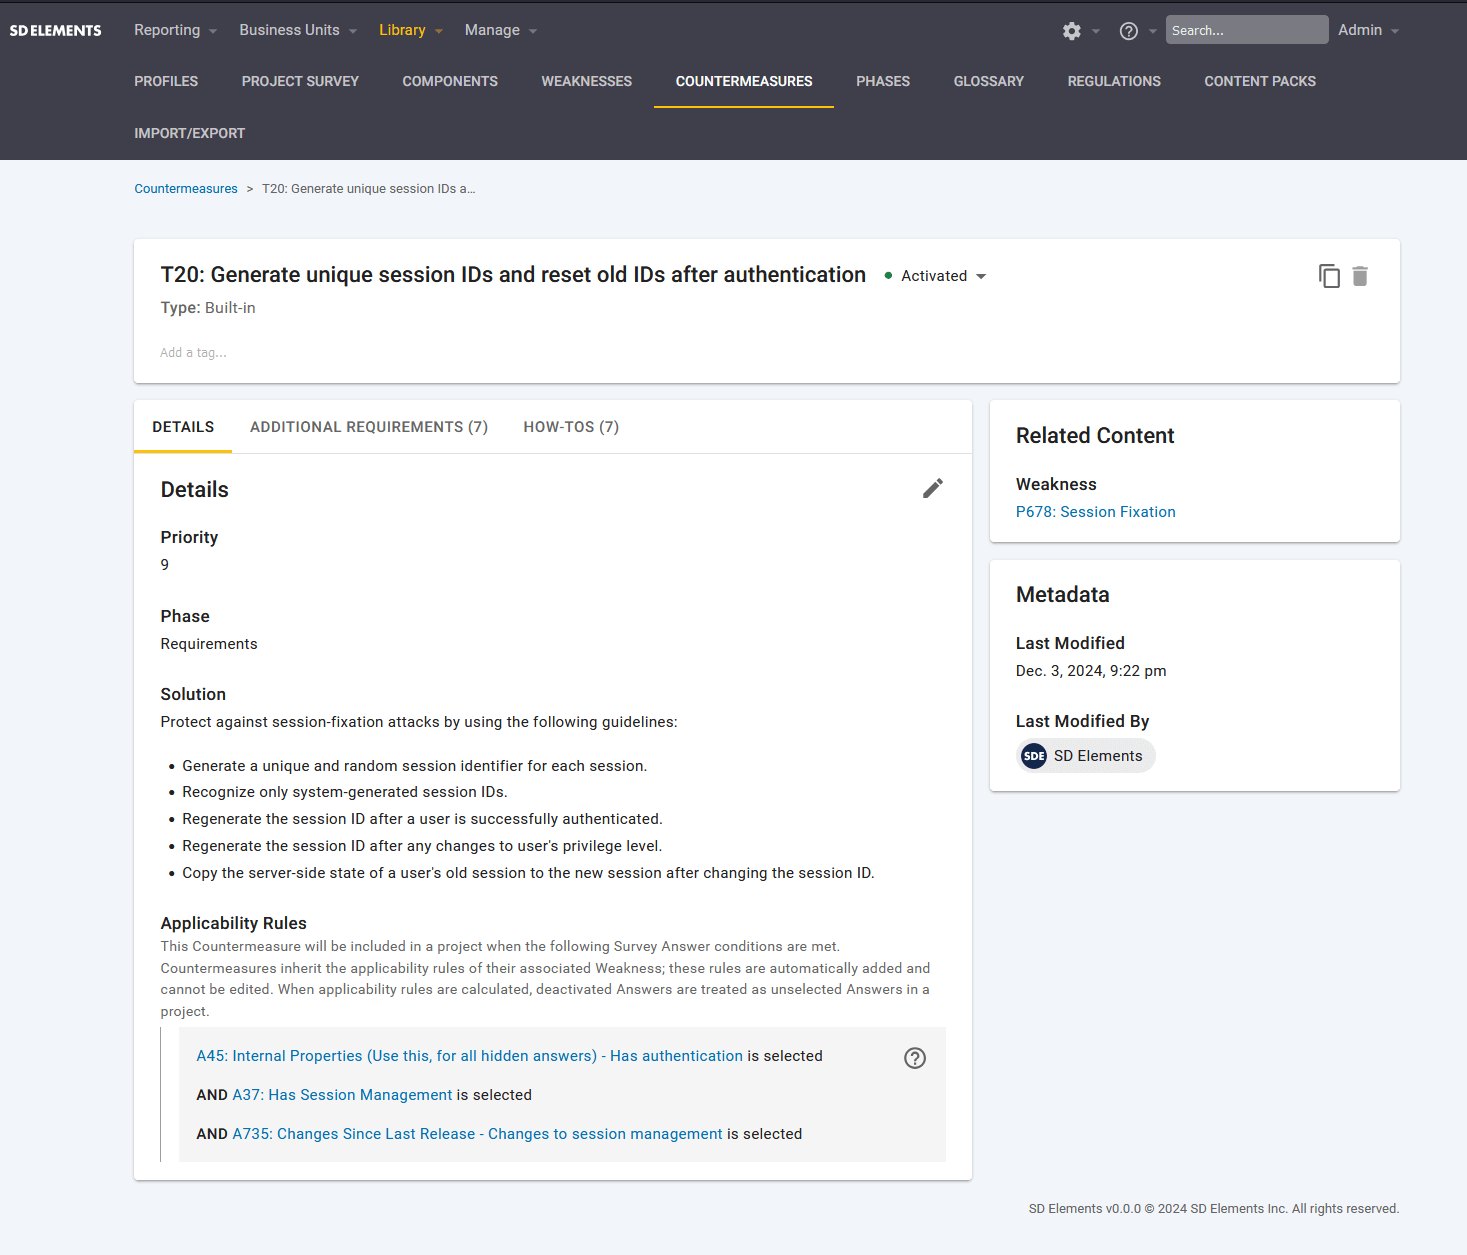Click the Countermeasures breadcrumb link
The image size is (1467, 1255).
point(186,189)
